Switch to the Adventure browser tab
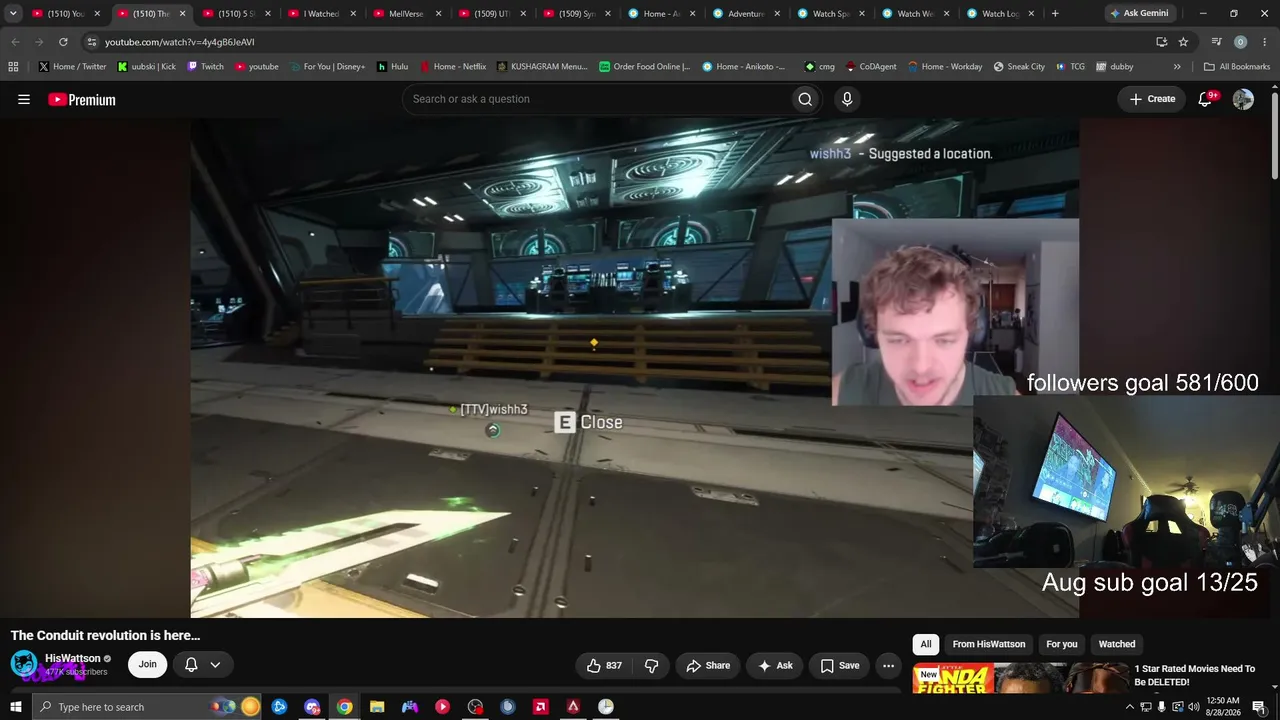The image size is (1280, 720). click(746, 14)
